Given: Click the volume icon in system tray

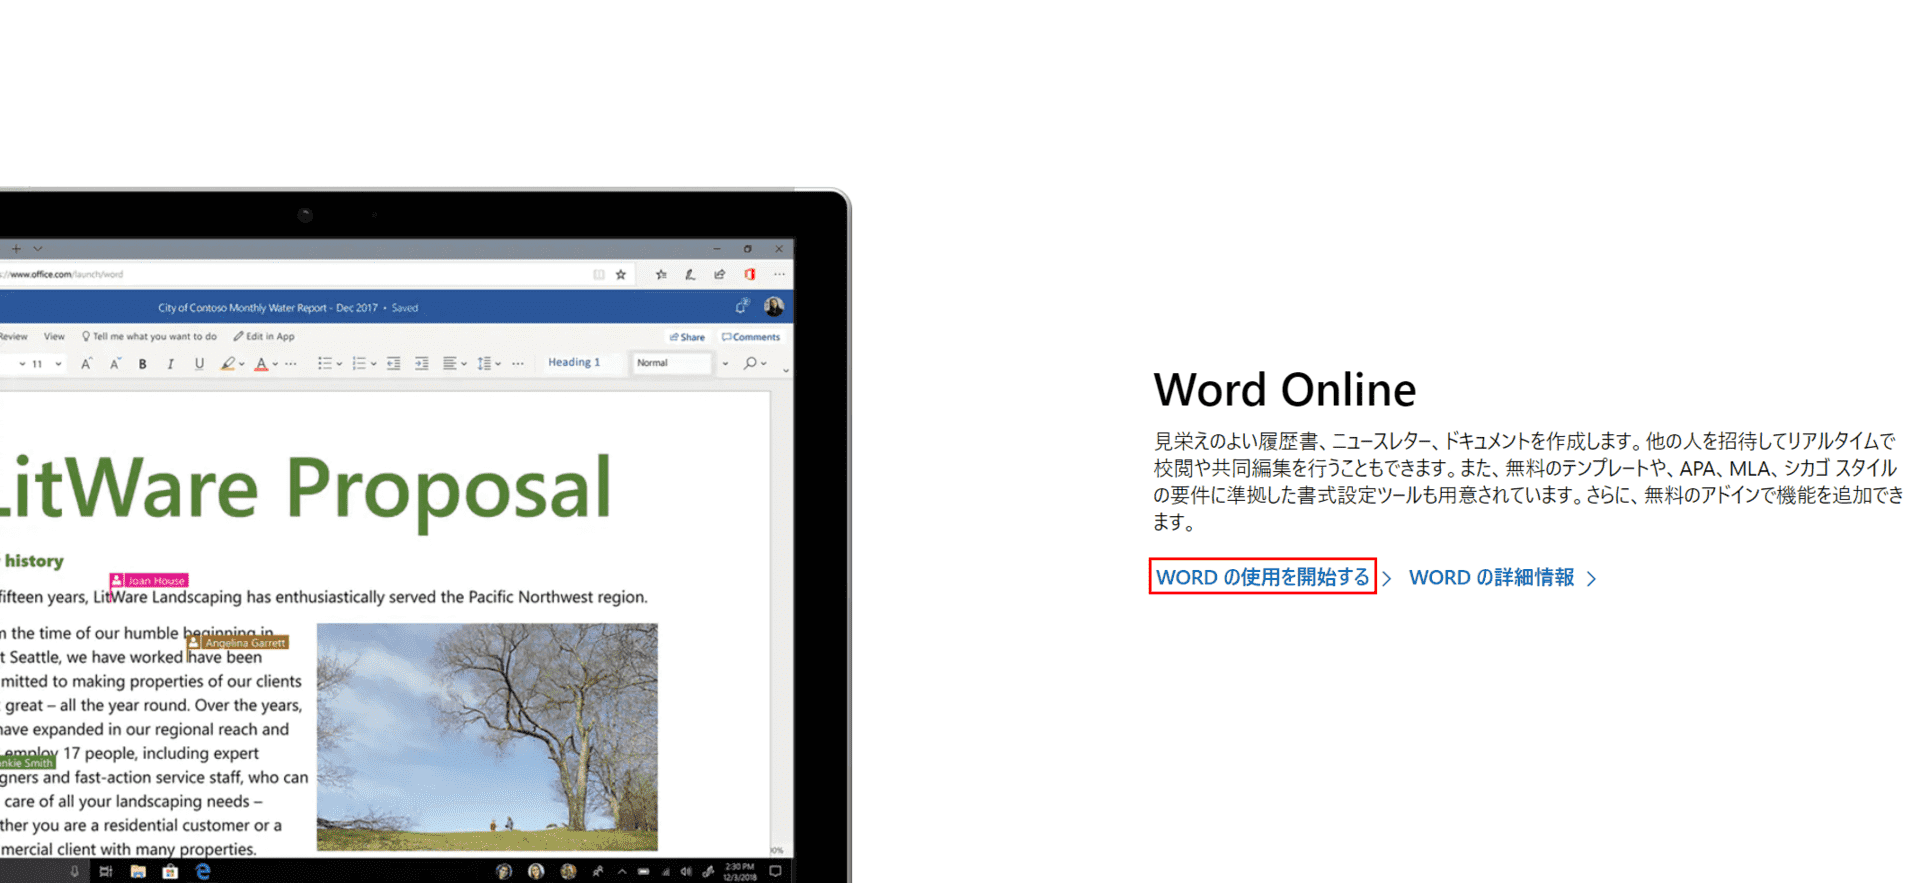Looking at the screenshot, I should click(686, 871).
